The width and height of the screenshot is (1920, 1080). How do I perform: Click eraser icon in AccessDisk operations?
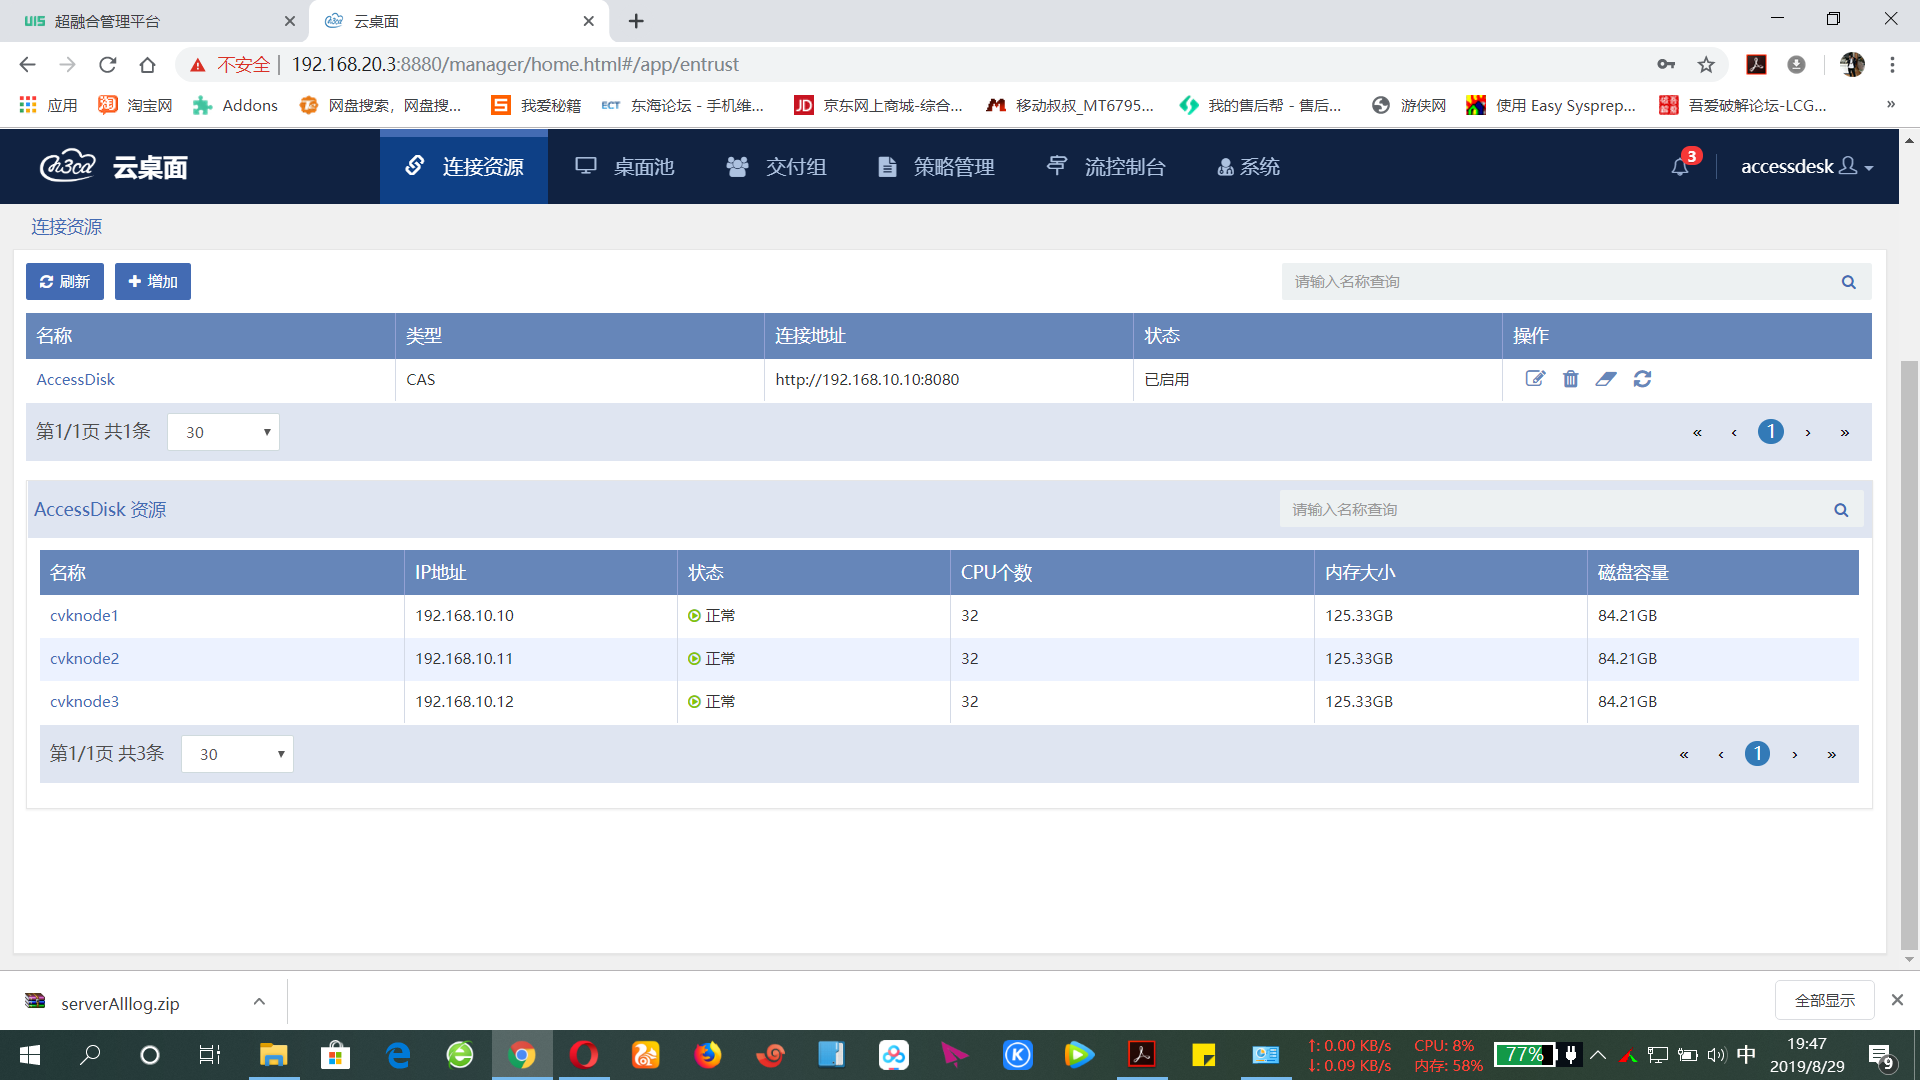(1606, 379)
